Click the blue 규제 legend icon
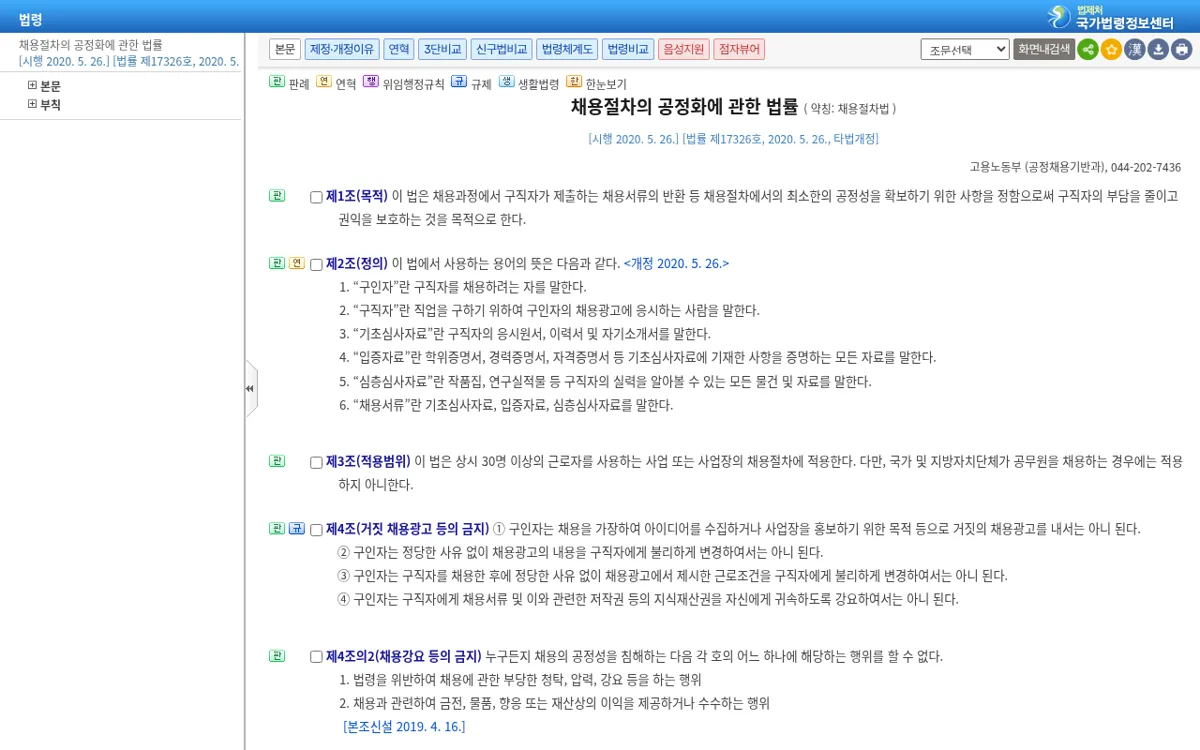The width and height of the screenshot is (1200, 750). pos(459,82)
